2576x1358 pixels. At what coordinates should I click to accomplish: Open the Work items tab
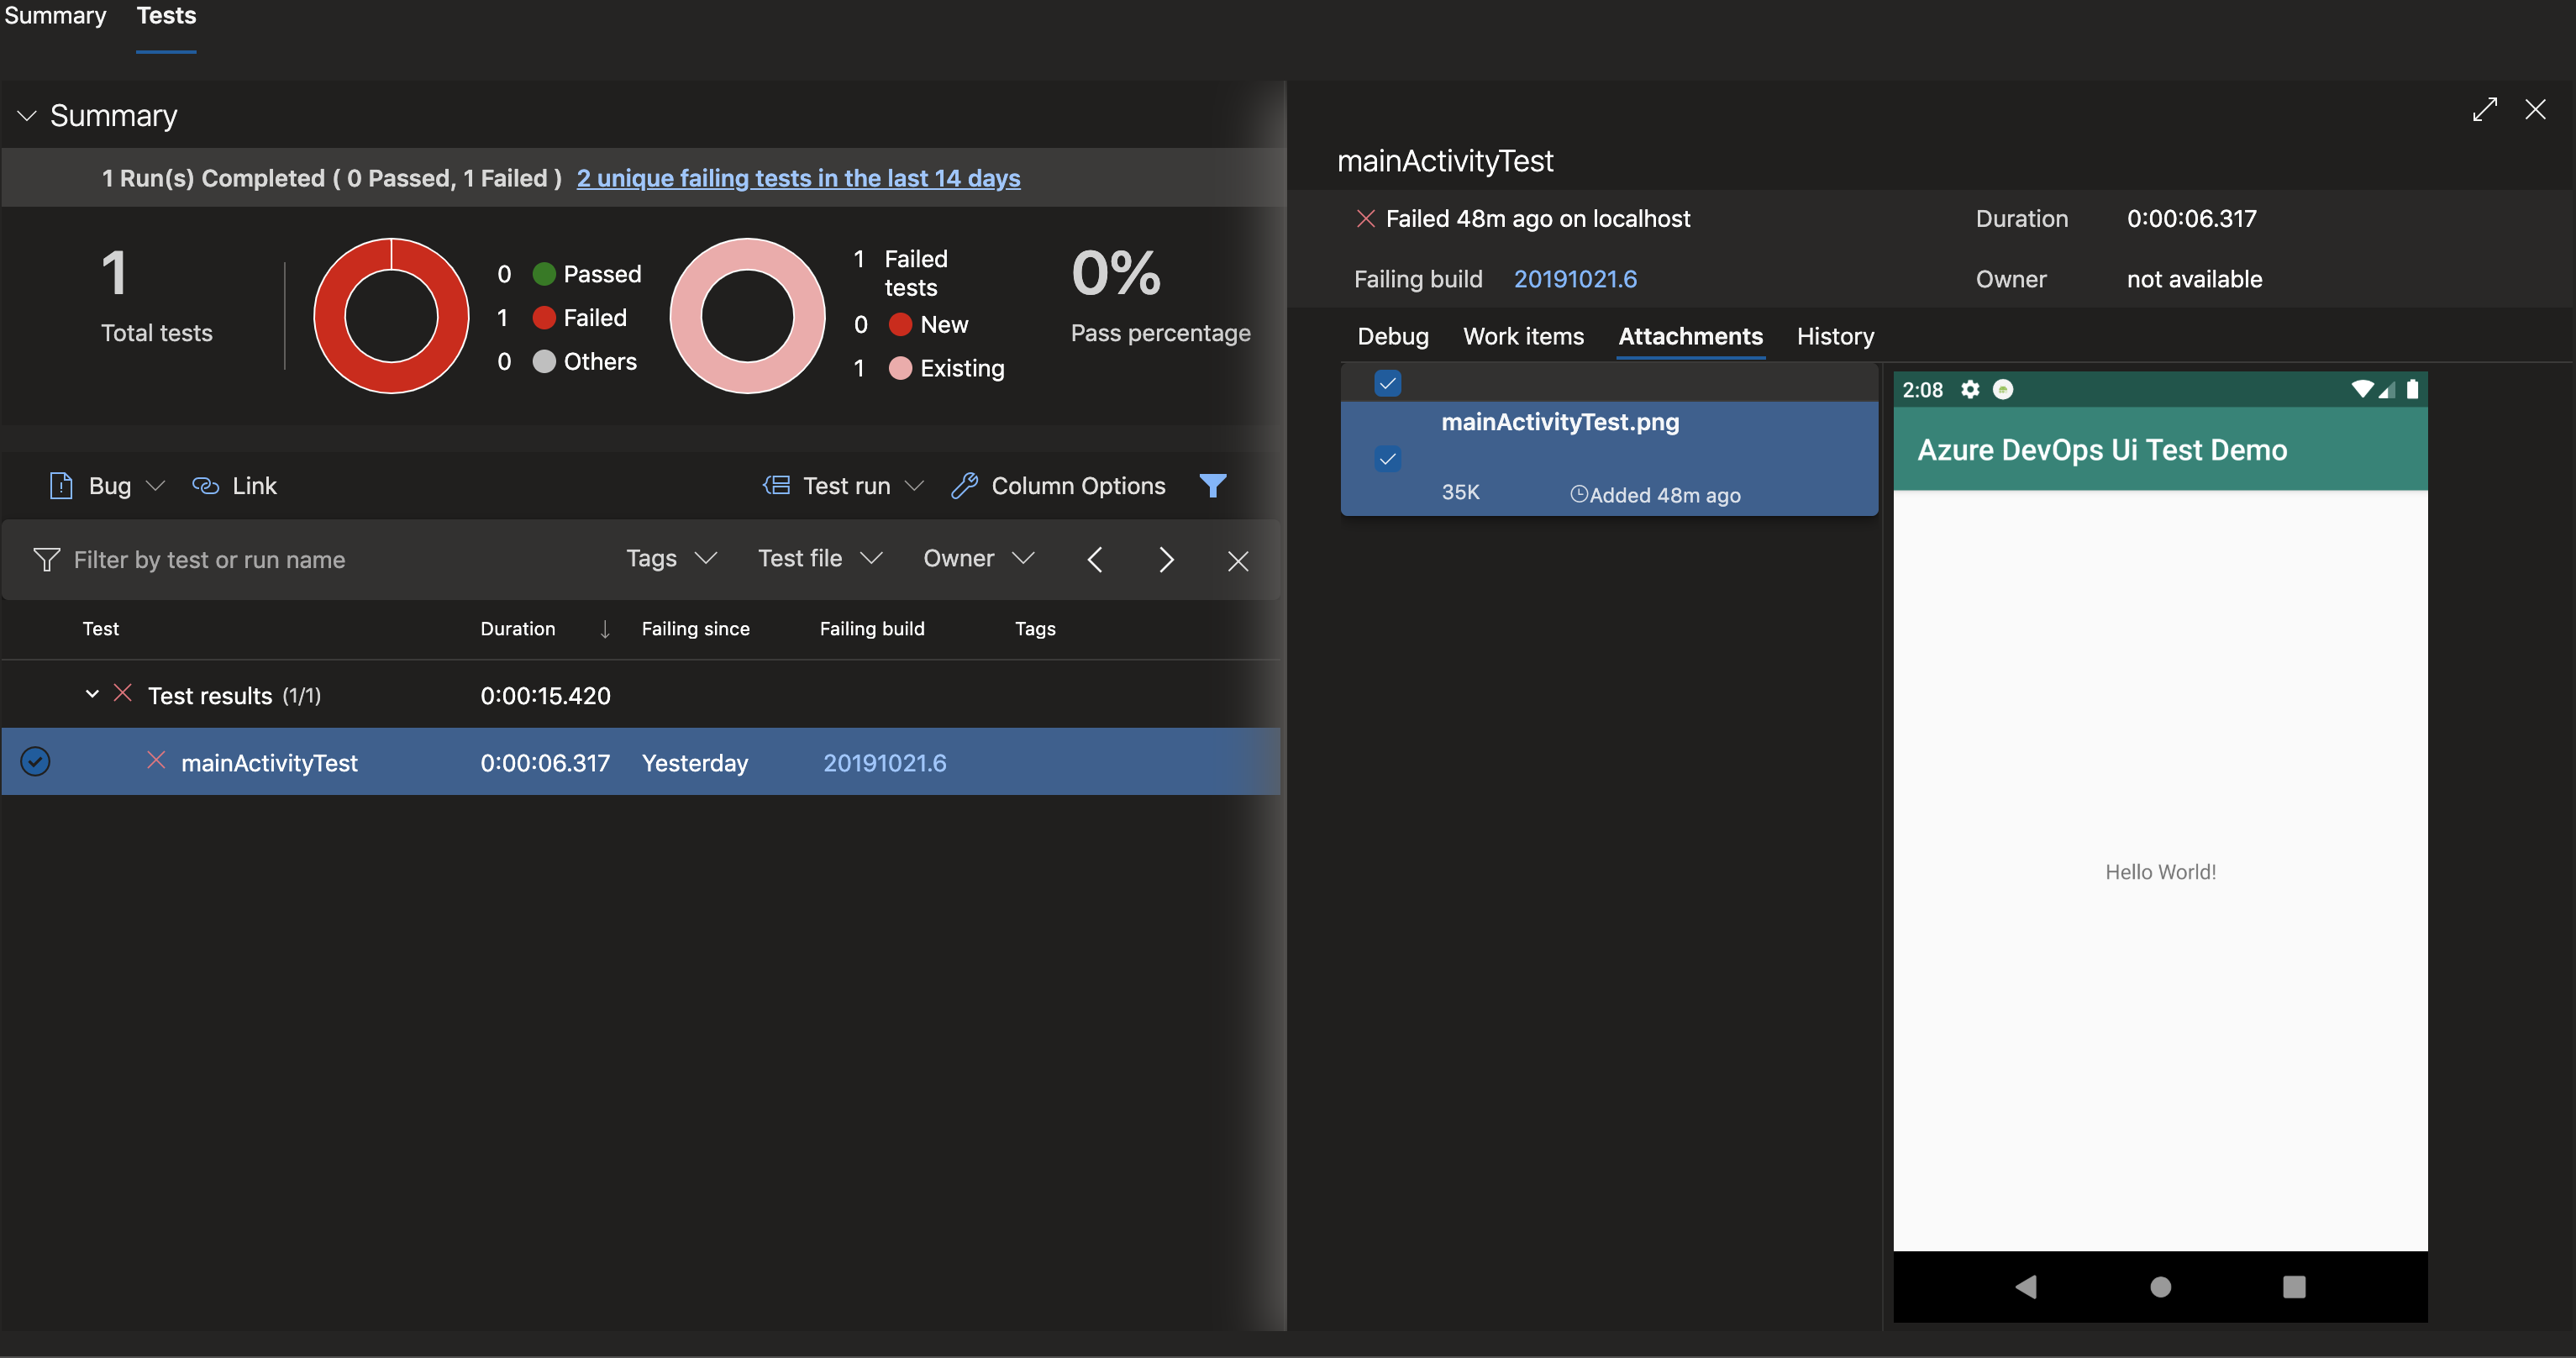[x=1523, y=337]
